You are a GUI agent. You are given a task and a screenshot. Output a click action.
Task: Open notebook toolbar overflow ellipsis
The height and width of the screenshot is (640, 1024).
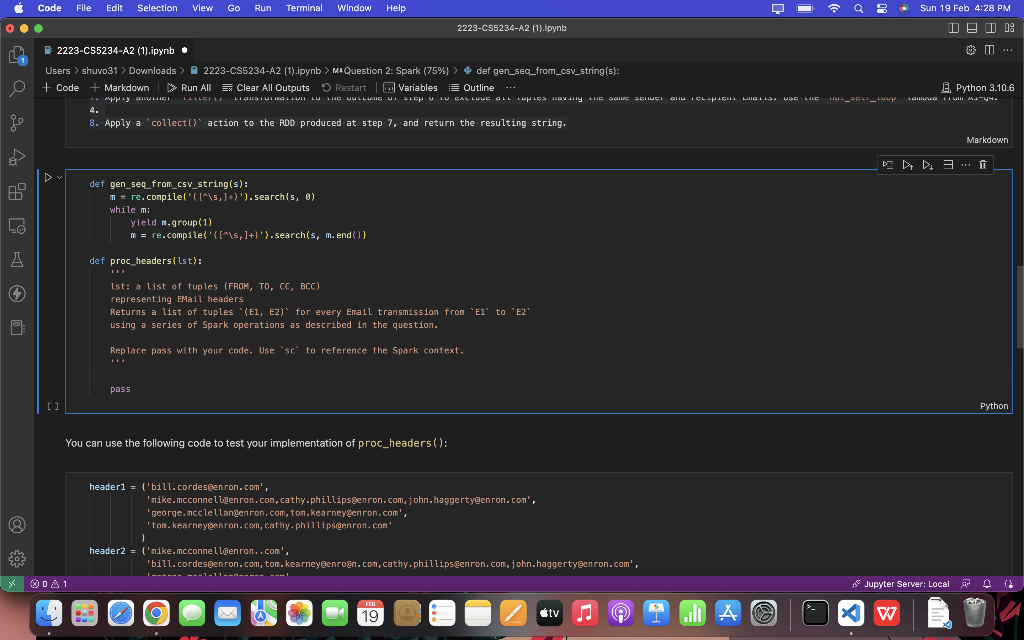click(x=511, y=88)
